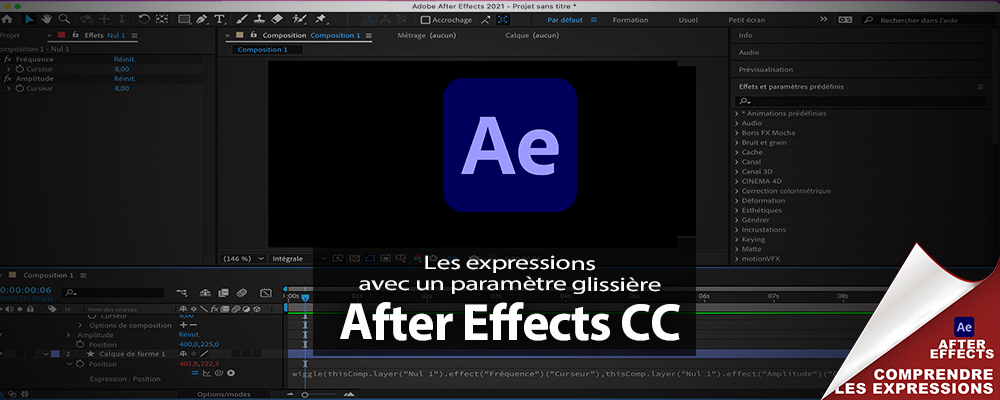Viewport: 1000px width, 400px height.
Task: Select the Type text tool
Action: [x=219, y=19]
